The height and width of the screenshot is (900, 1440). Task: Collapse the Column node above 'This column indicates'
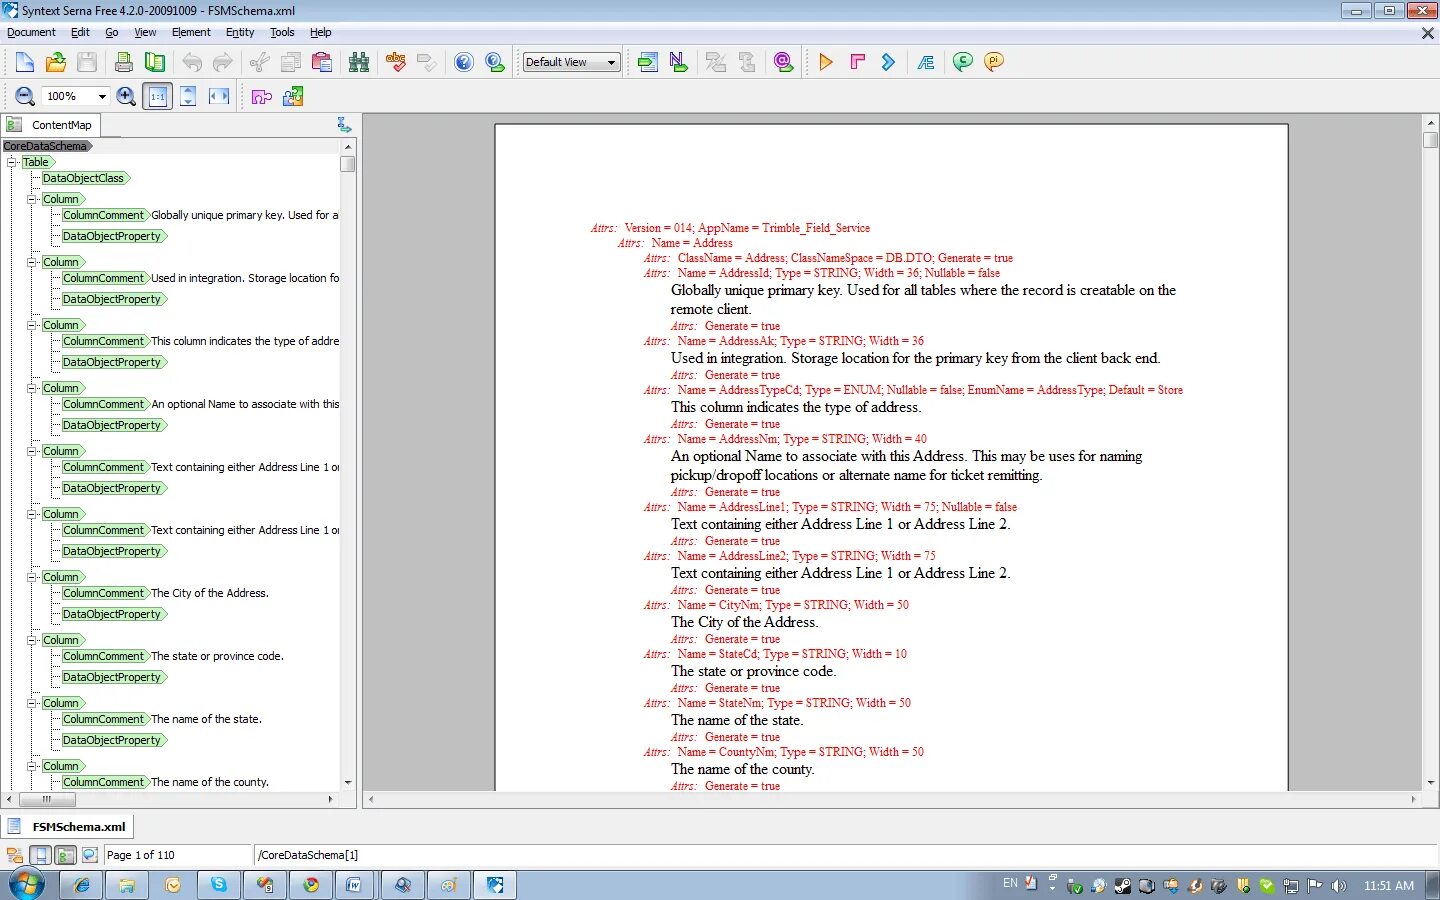coord(31,325)
